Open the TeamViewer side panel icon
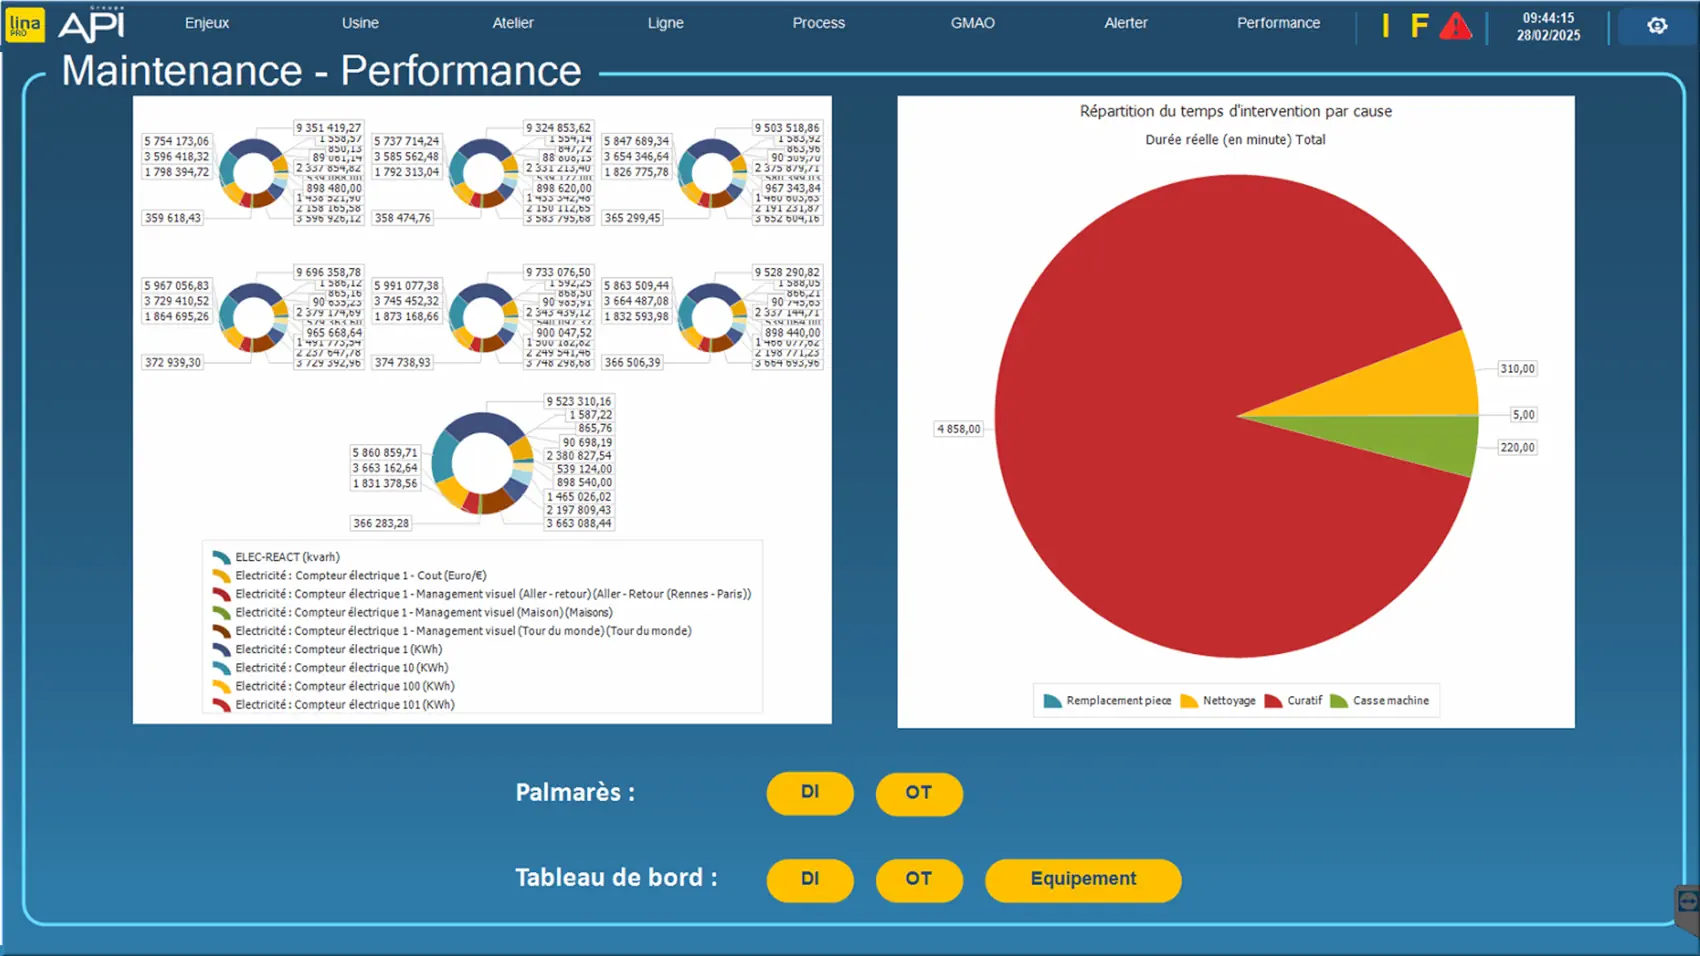 click(1687, 903)
